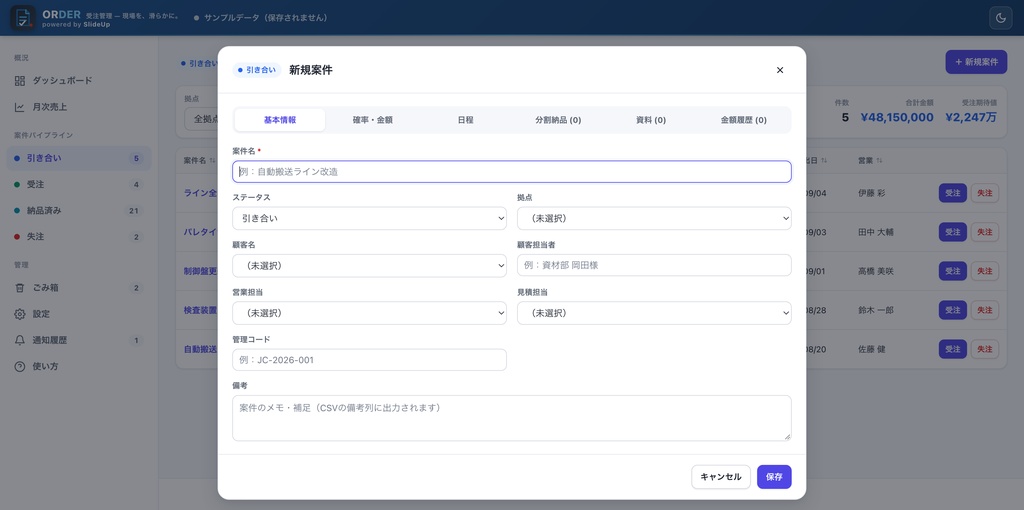This screenshot has width=1024, height=510.
Task: Click 受注 button in 田中 大輔 row
Action: tap(953, 232)
